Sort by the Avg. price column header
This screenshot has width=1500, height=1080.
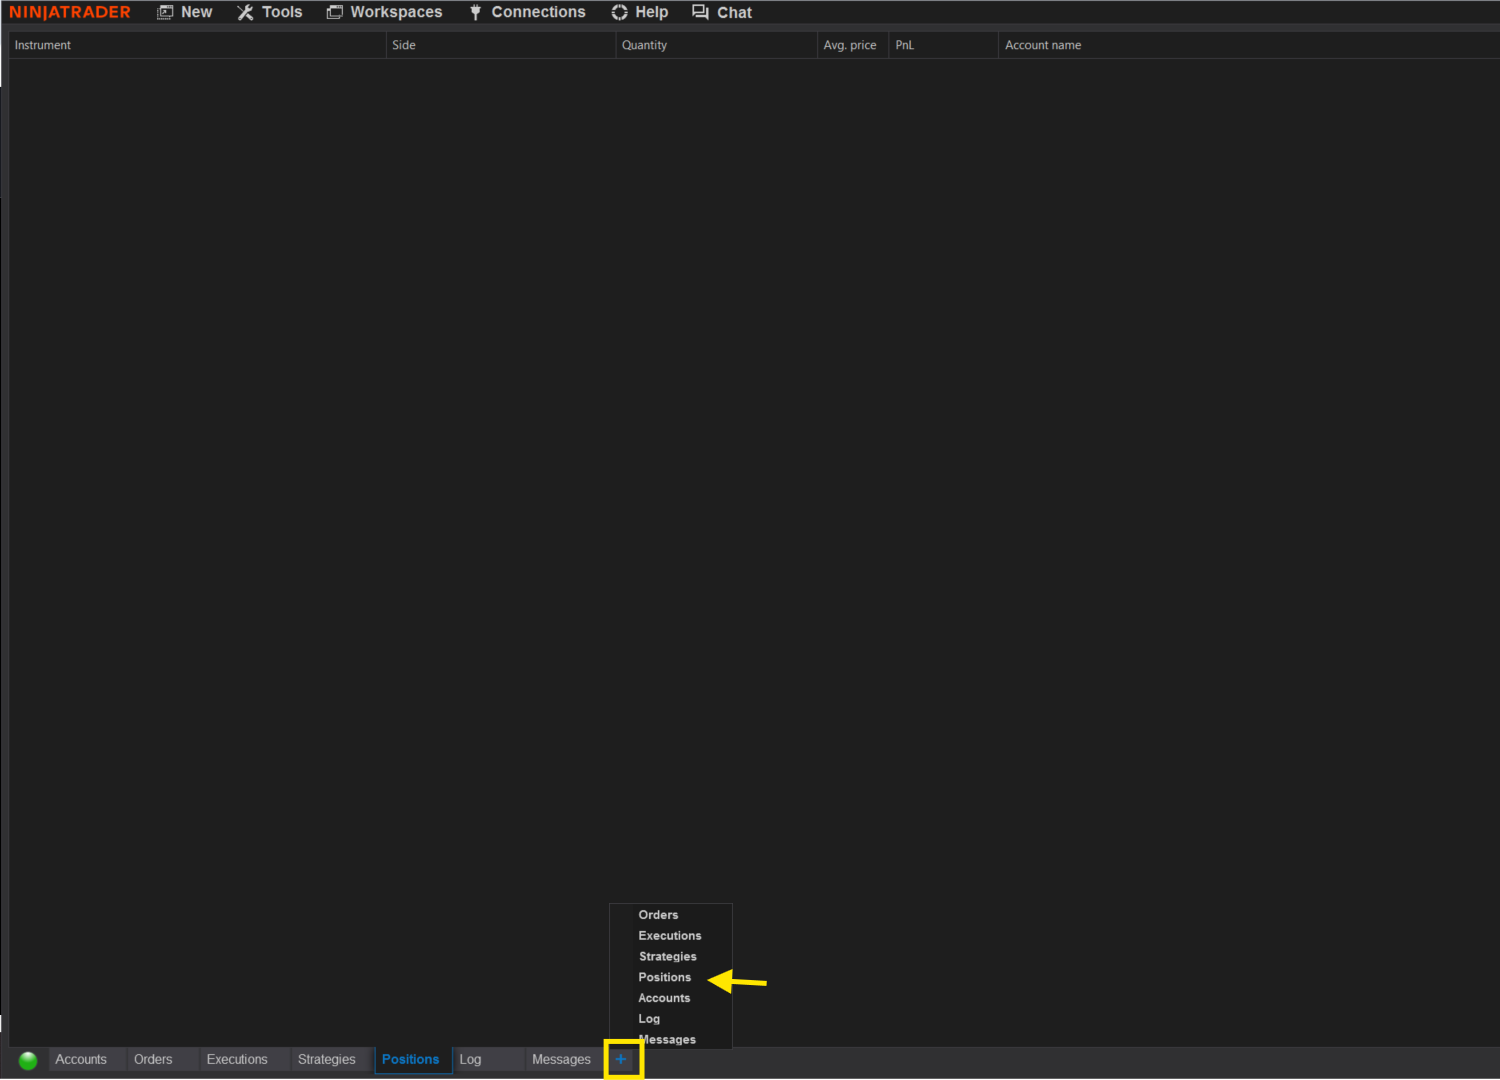point(853,45)
